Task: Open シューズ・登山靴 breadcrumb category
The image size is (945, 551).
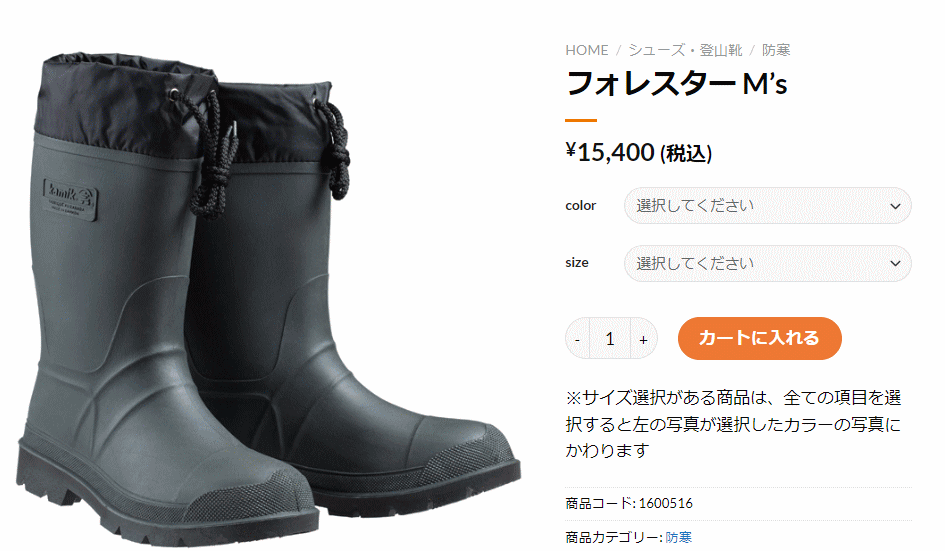Action: pyautogui.click(x=685, y=50)
